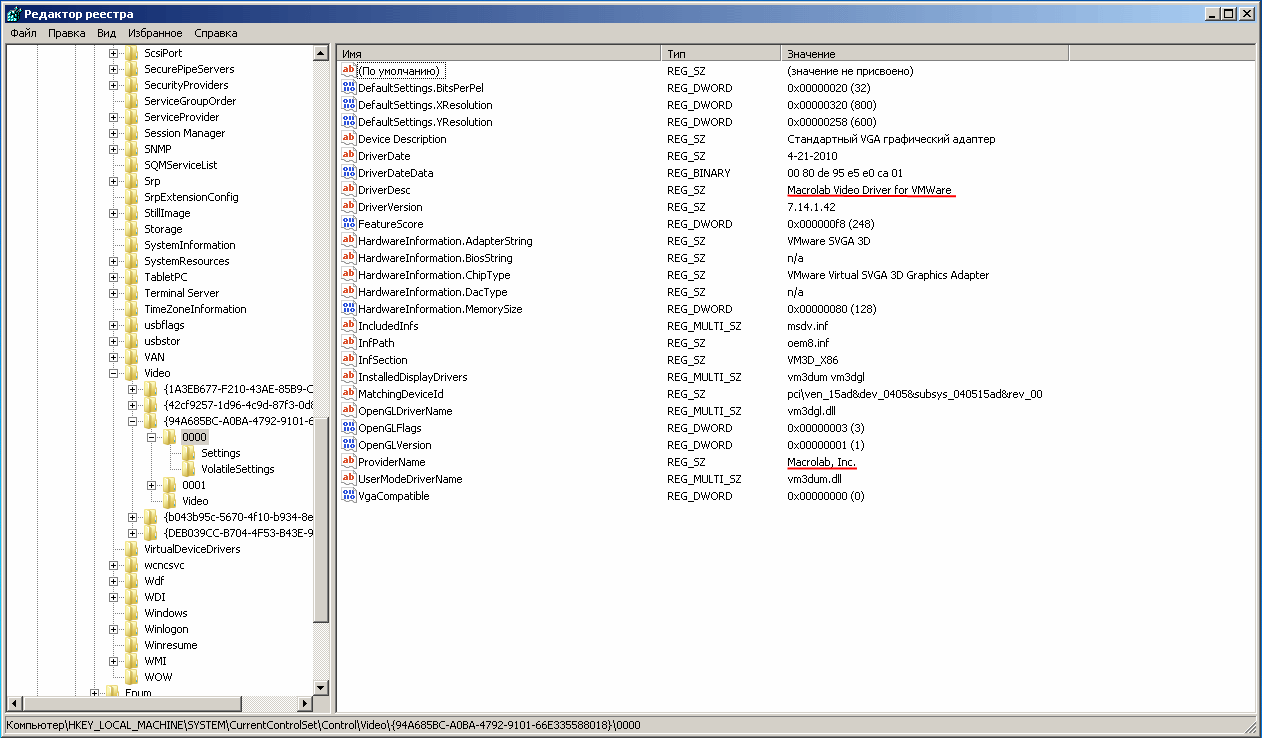Image resolution: width=1262 pixels, height=738 pixels.
Task: Select the SystemInformation tree key
Action: (190, 245)
